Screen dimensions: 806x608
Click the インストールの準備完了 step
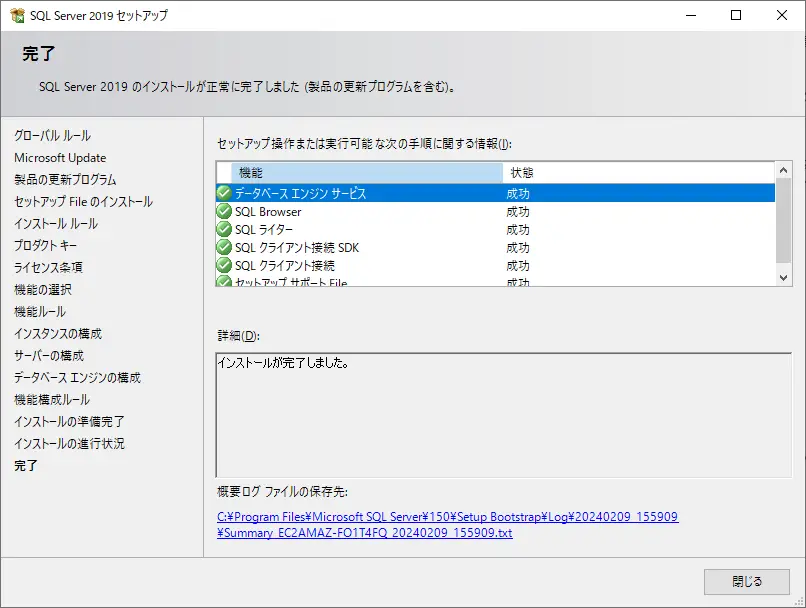(x=69, y=421)
